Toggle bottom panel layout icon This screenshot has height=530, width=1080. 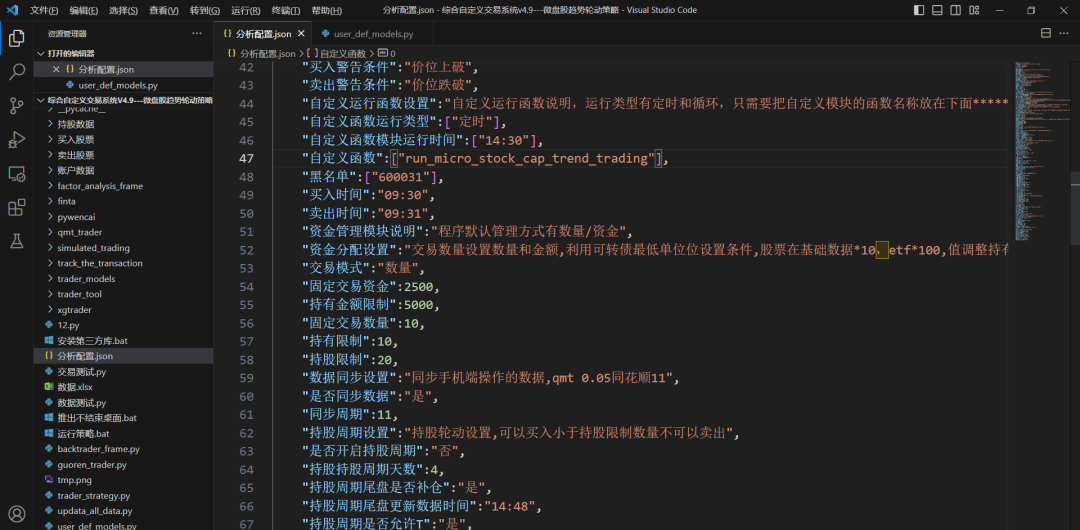coord(937,10)
